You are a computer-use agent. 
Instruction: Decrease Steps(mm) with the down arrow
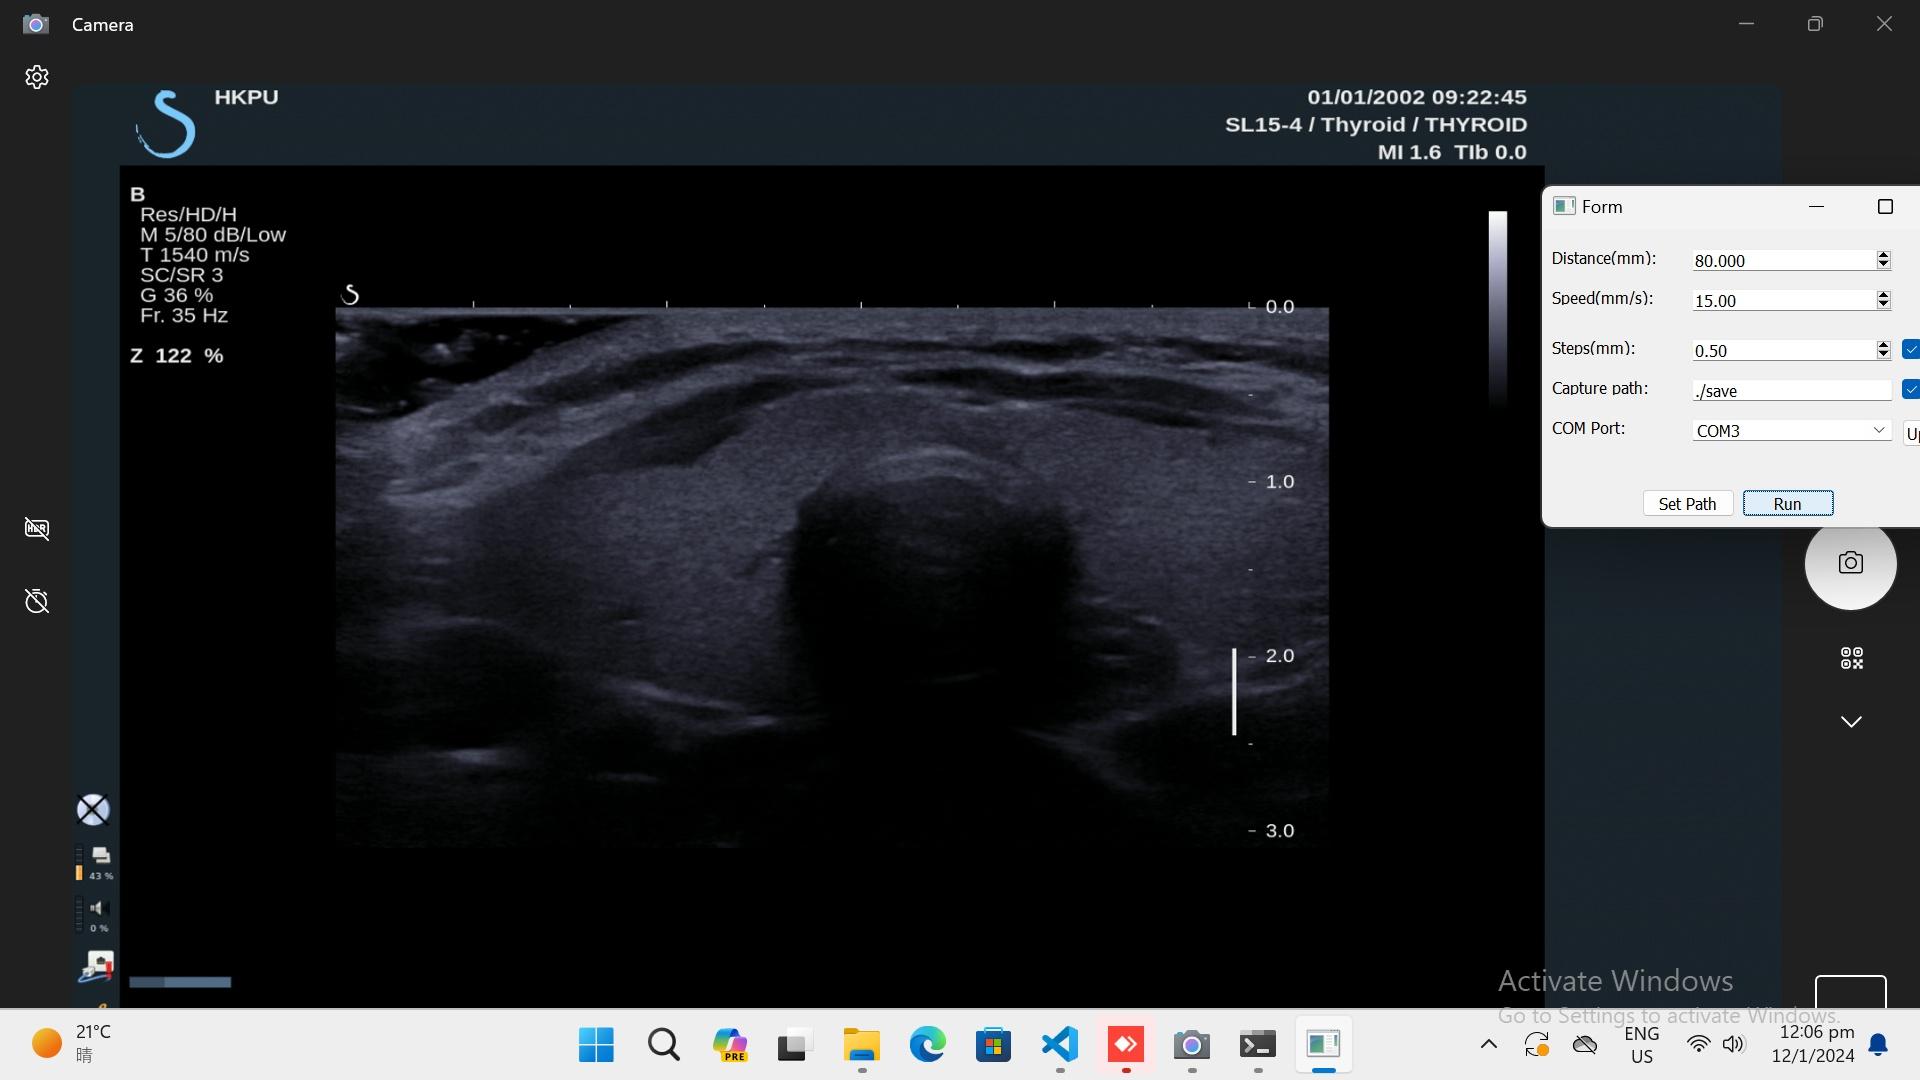click(1883, 355)
